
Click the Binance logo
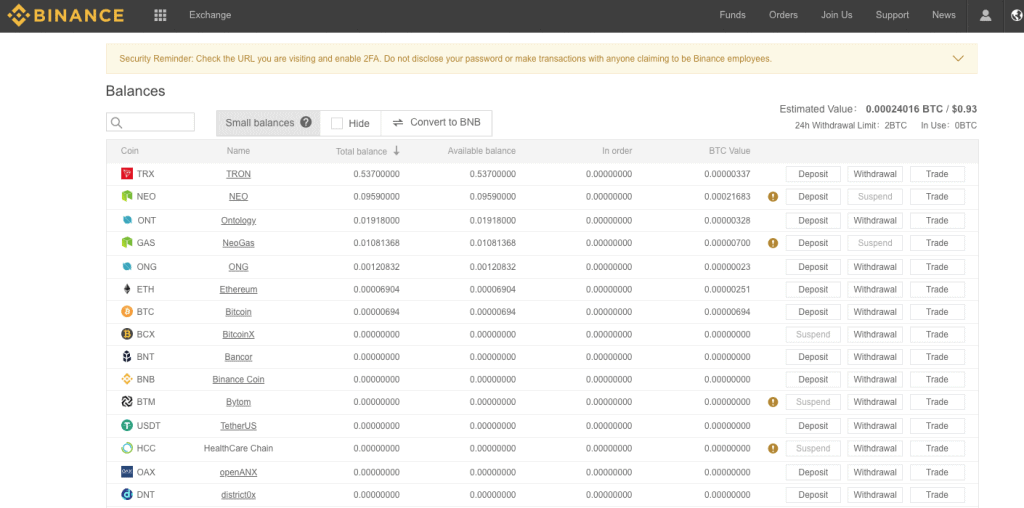[65, 15]
